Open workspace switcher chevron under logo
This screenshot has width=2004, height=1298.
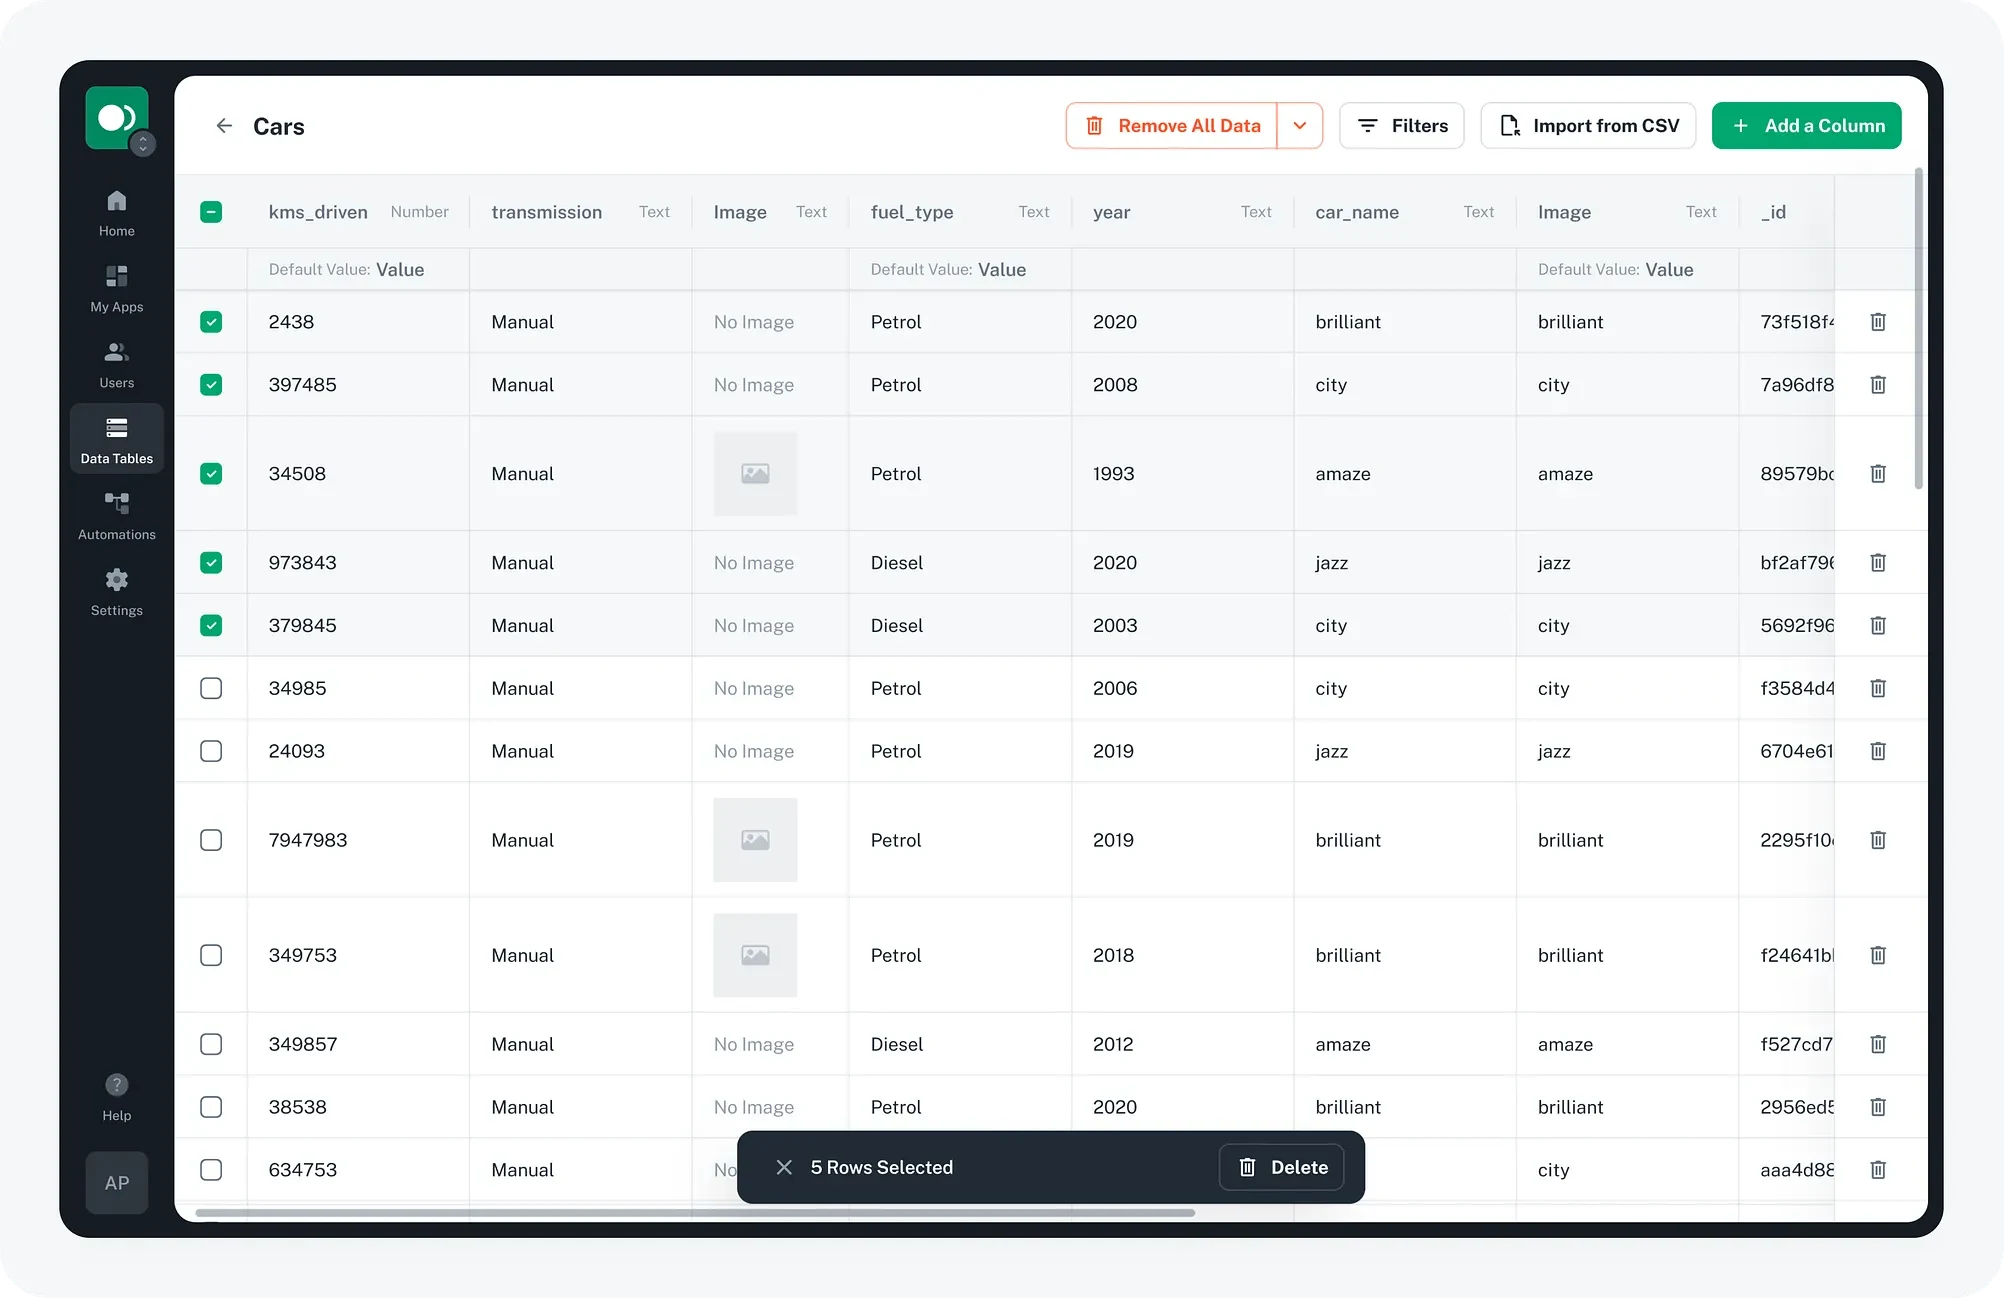[x=143, y=145]
